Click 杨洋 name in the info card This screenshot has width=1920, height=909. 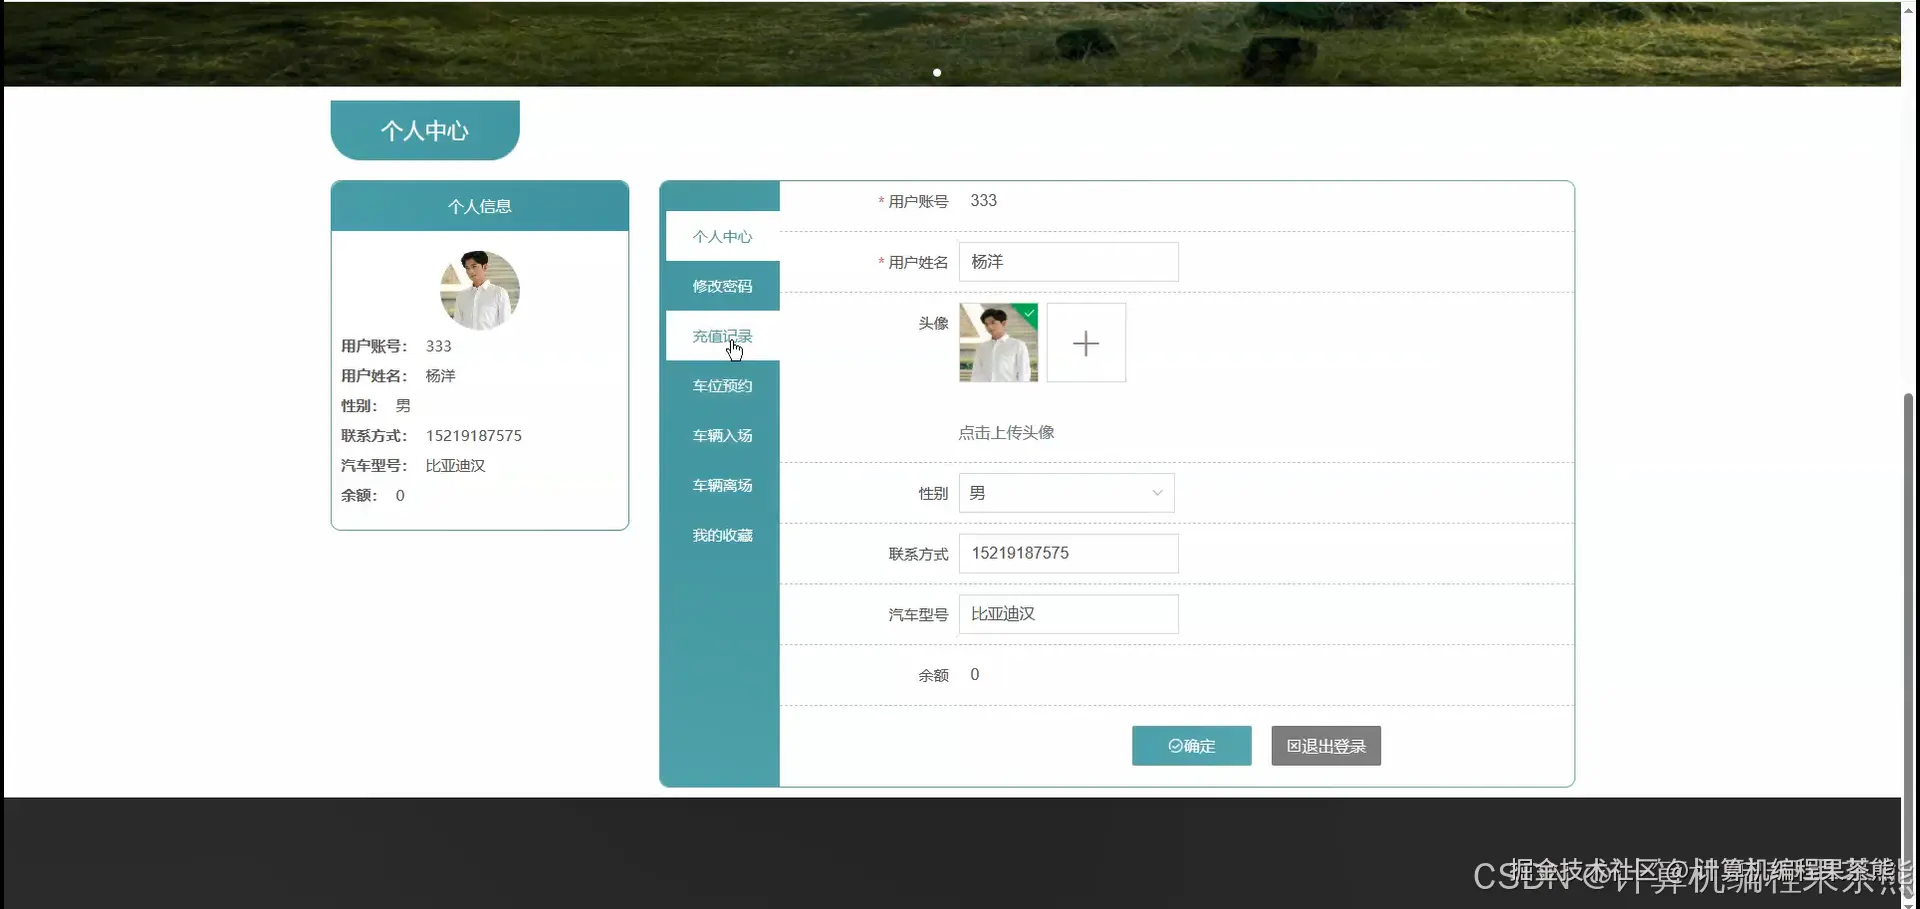(441, 376)
